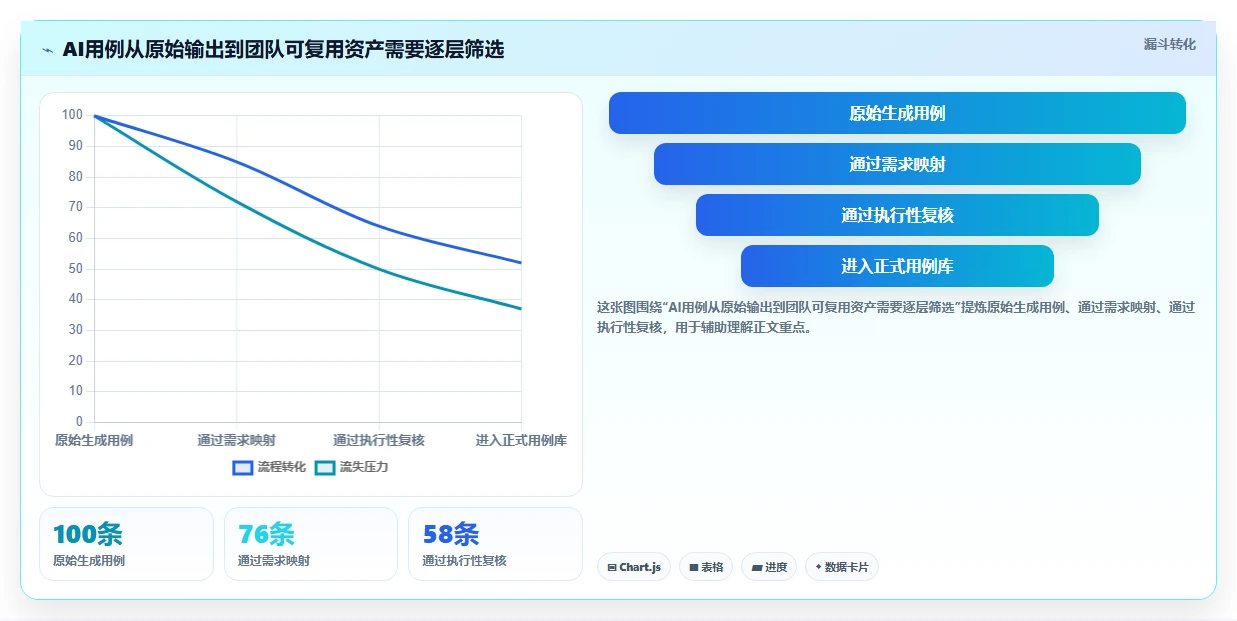
Task: Select the 原始生成用例 funnel stage
Action: pyautogui.click(x=897, y=113)
